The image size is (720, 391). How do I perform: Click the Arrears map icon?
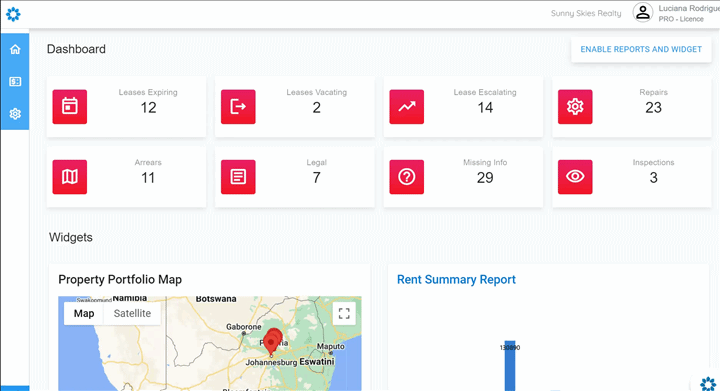point(70,177)
